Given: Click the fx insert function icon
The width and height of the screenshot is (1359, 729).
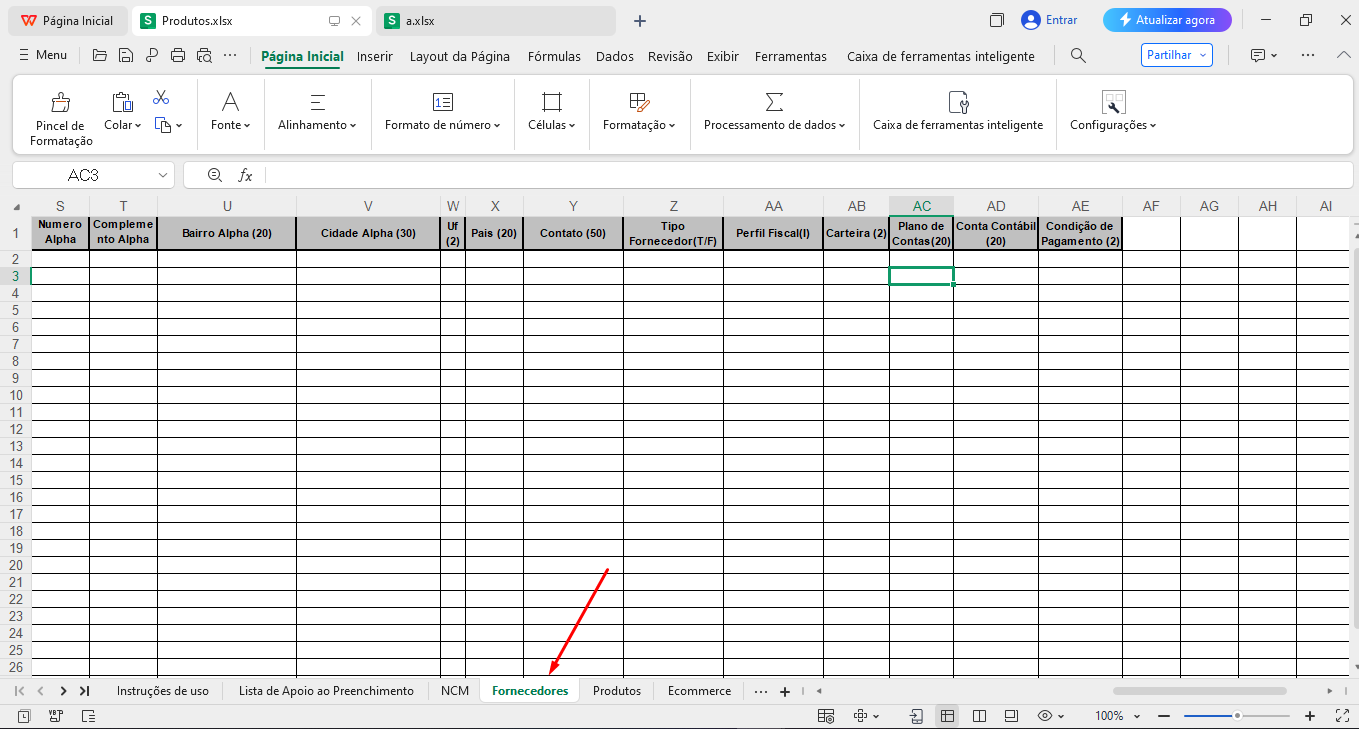Looking at the screenshot, I should pyautogui.click(x=245, y=175).
